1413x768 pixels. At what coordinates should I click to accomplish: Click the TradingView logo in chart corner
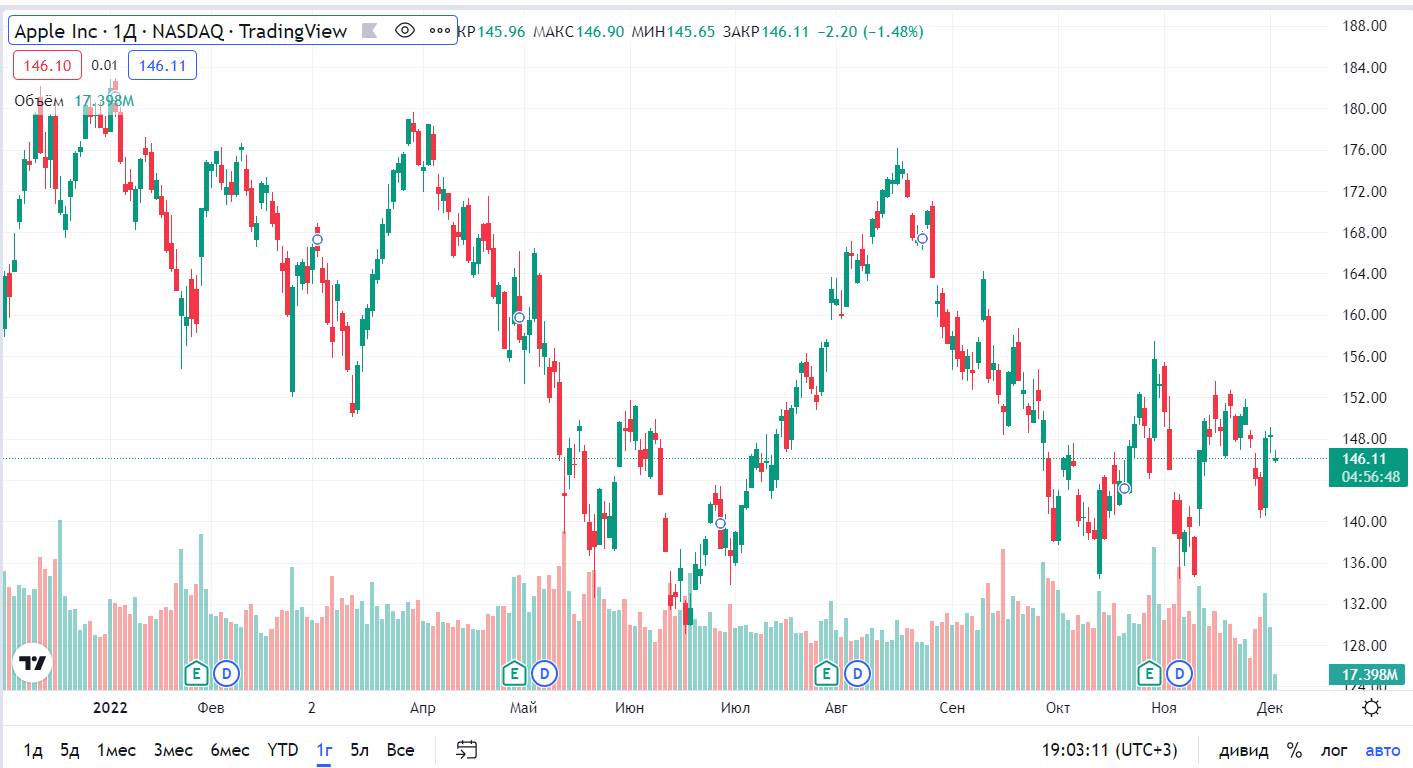pos(32,663)
